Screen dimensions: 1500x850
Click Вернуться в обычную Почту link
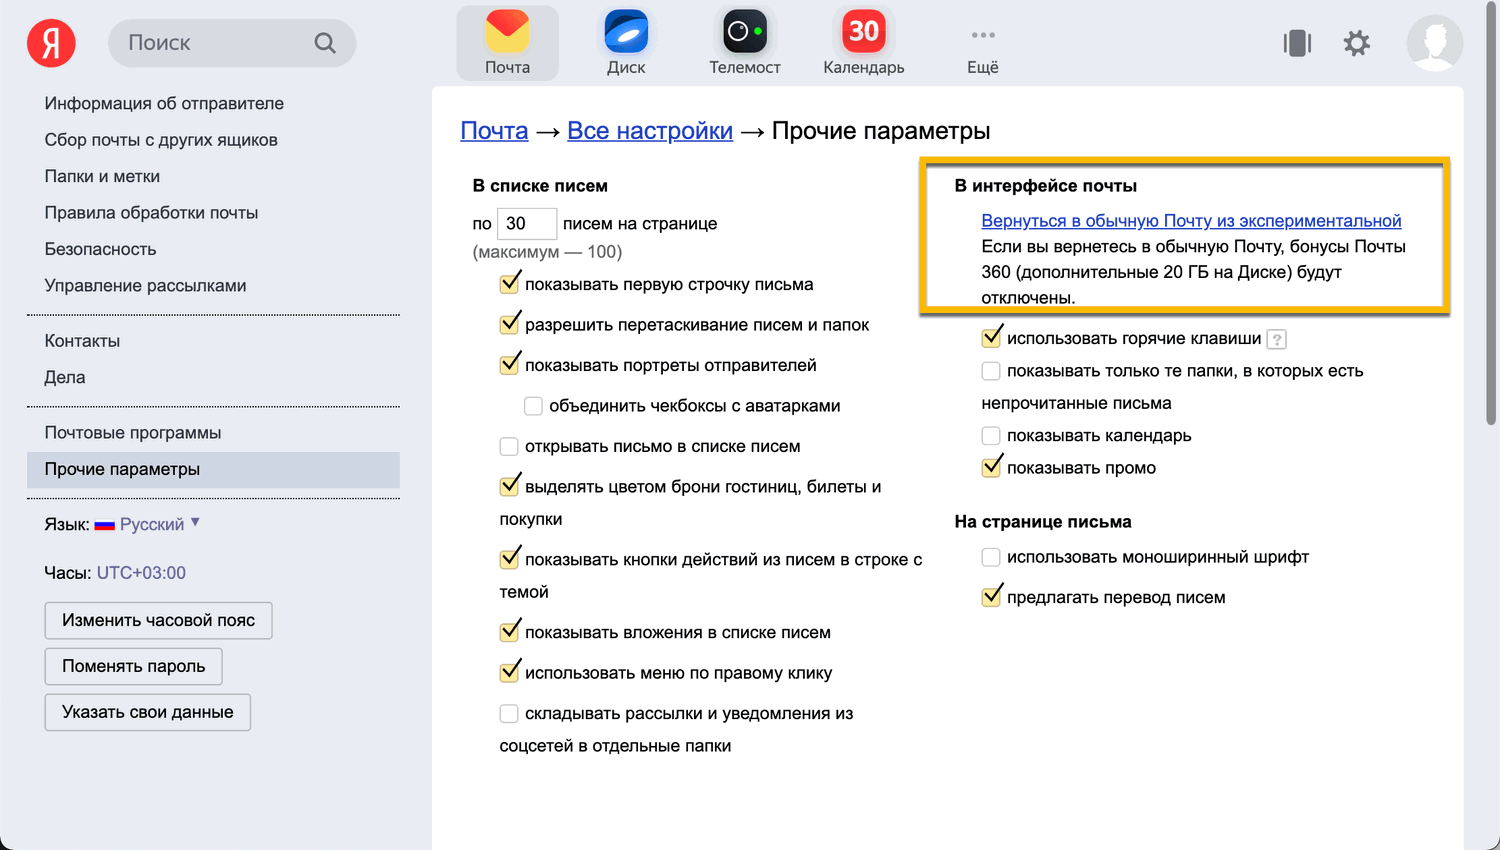pyautogui.click(x=1191, y=221)
